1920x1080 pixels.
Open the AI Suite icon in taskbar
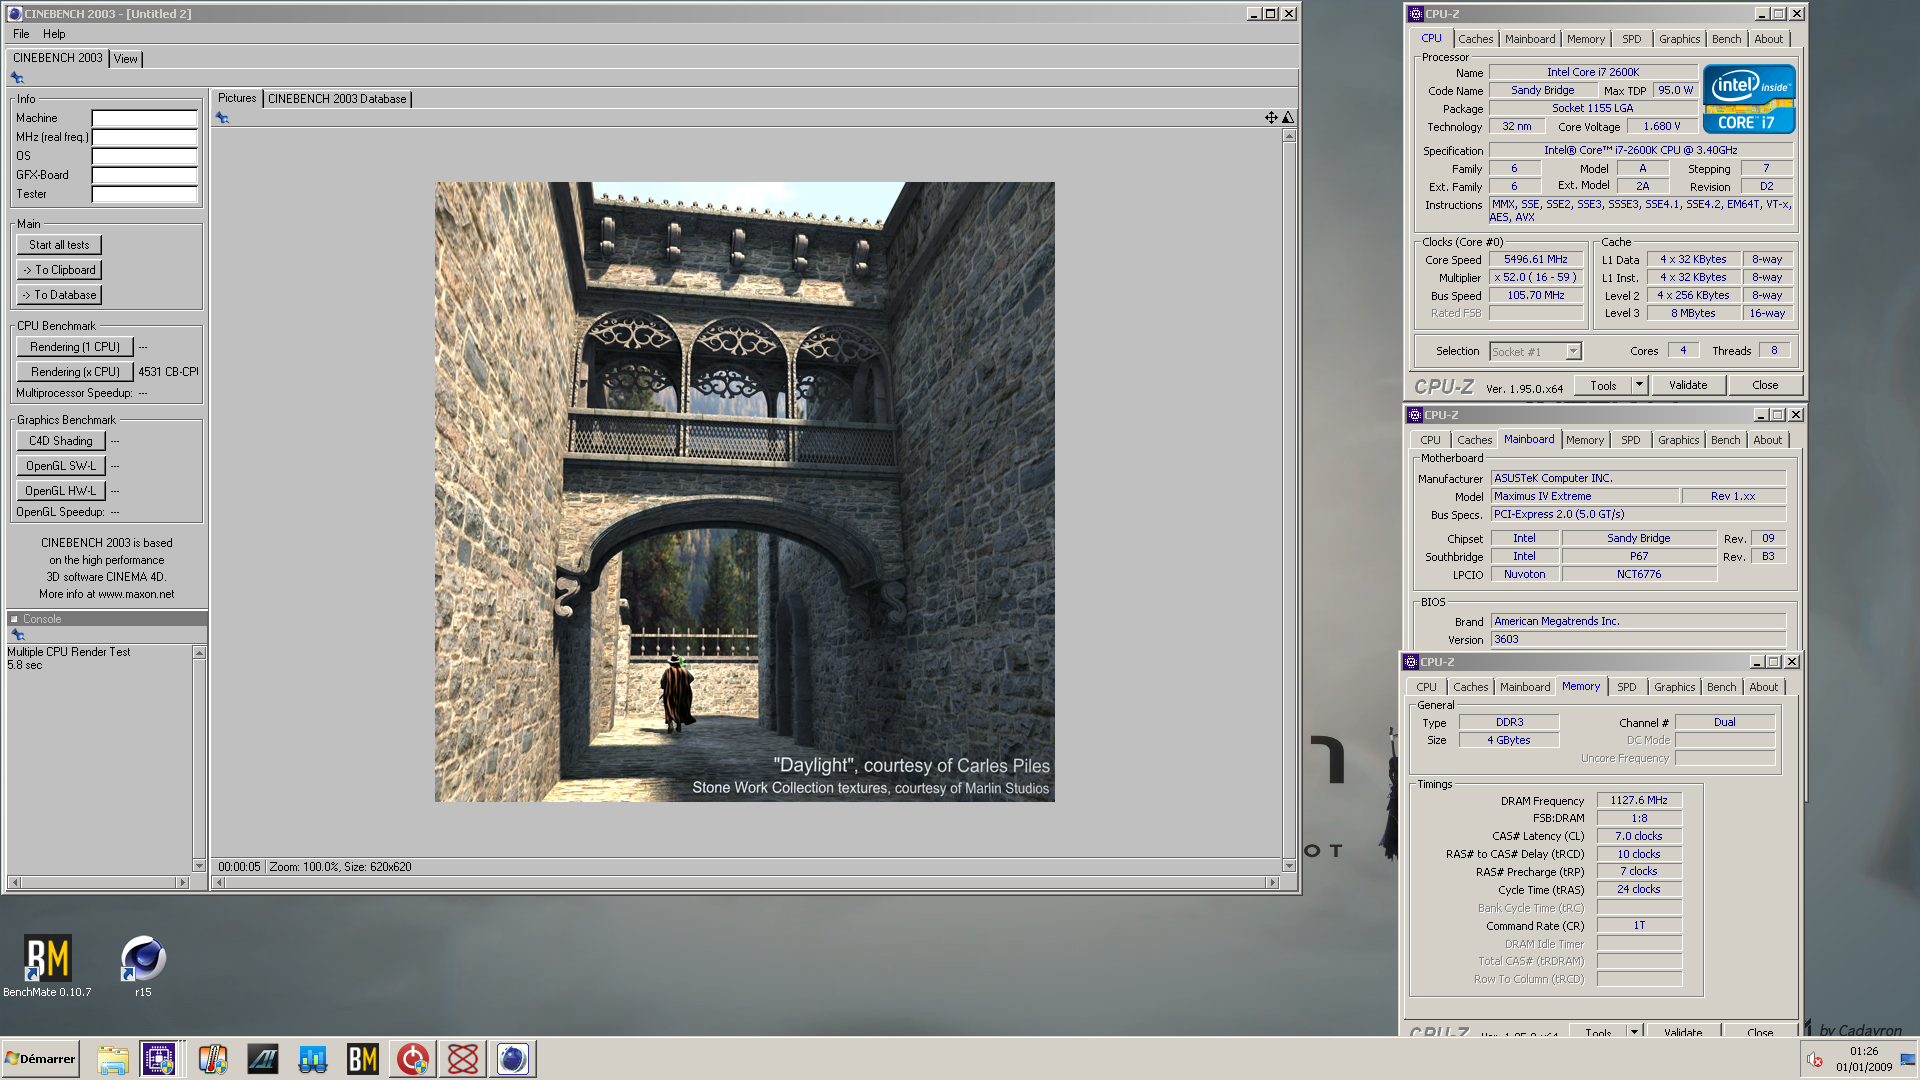[x=263, y=1059]
